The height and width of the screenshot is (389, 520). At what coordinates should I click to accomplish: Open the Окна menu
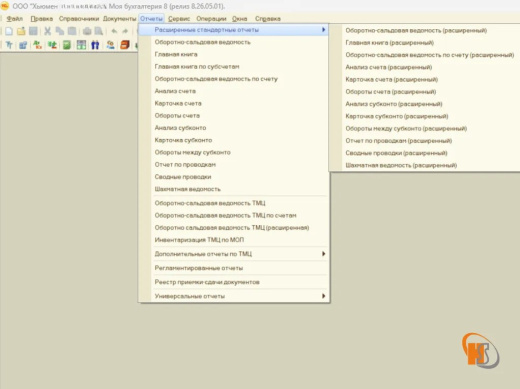point(240,19)
